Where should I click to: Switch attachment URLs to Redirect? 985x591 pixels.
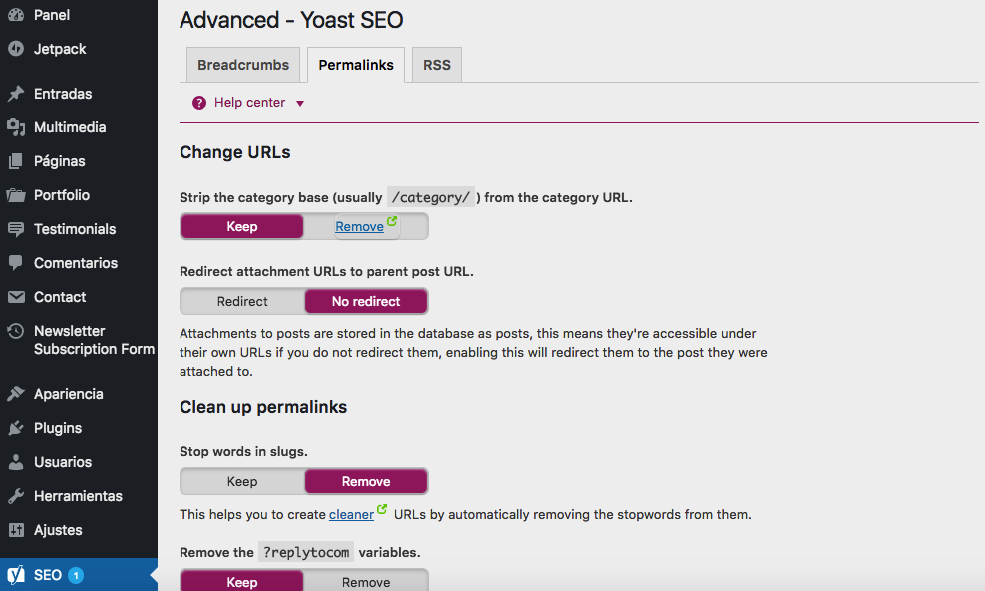coord(242,301)
